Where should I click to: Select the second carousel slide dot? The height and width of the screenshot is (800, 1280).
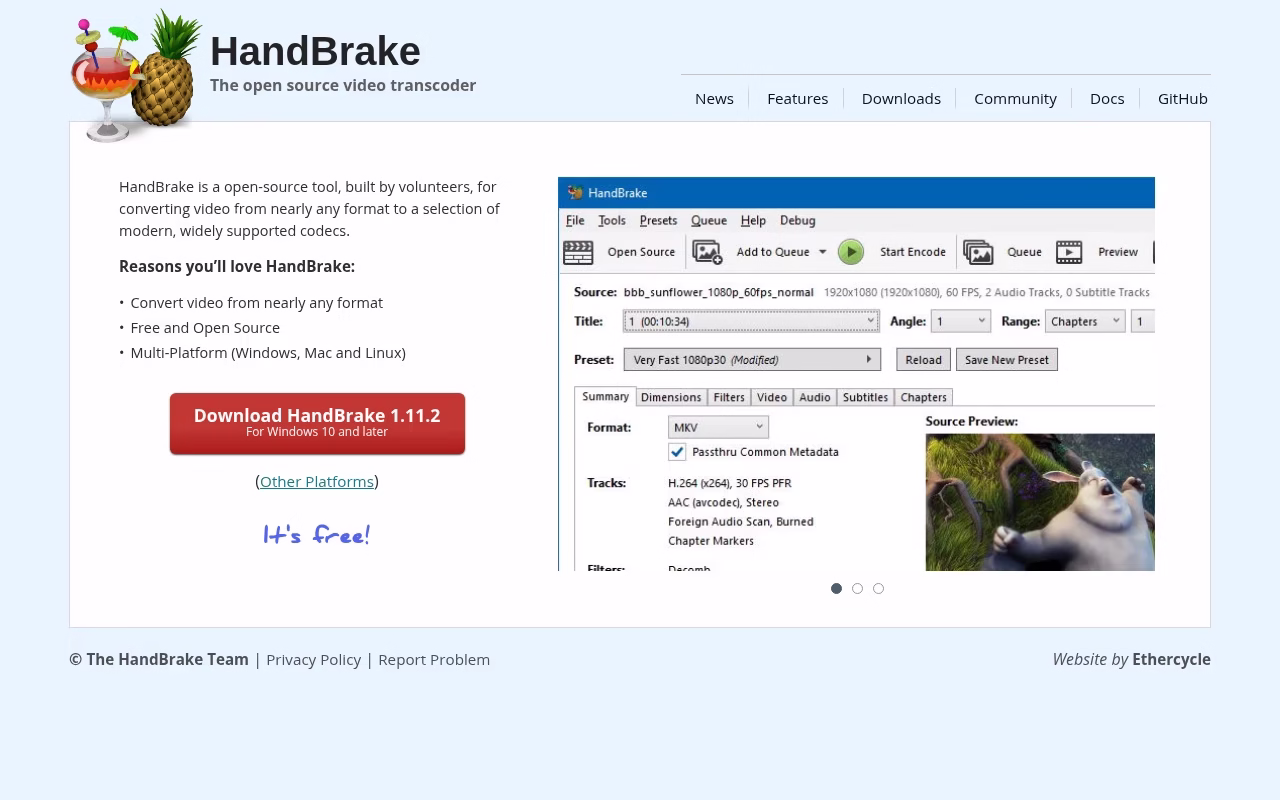857,588
